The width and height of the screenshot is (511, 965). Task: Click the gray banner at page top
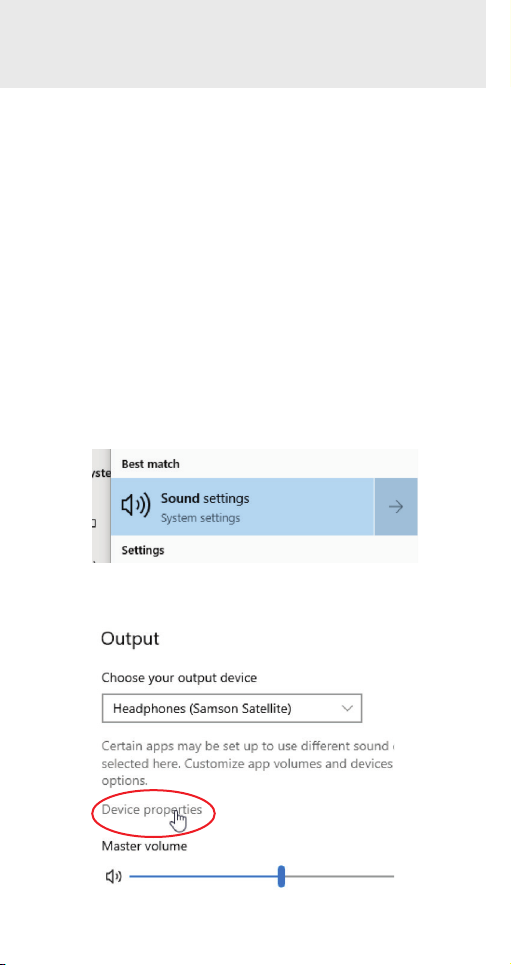(x=243, y=43)
